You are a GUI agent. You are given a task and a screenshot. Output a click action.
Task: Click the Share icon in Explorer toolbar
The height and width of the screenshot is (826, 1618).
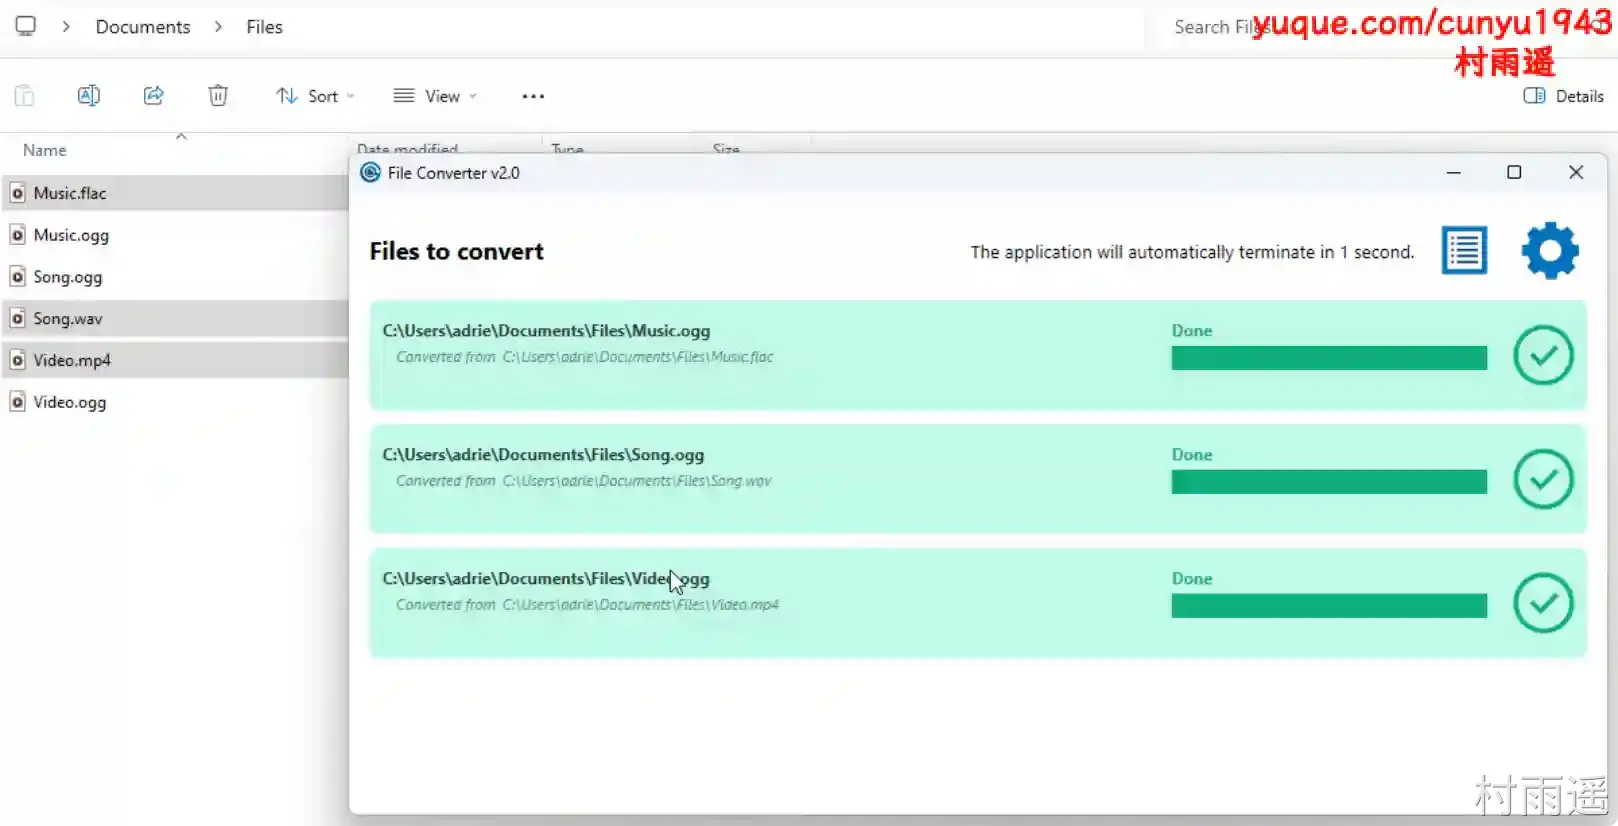(x=153, y=96)
